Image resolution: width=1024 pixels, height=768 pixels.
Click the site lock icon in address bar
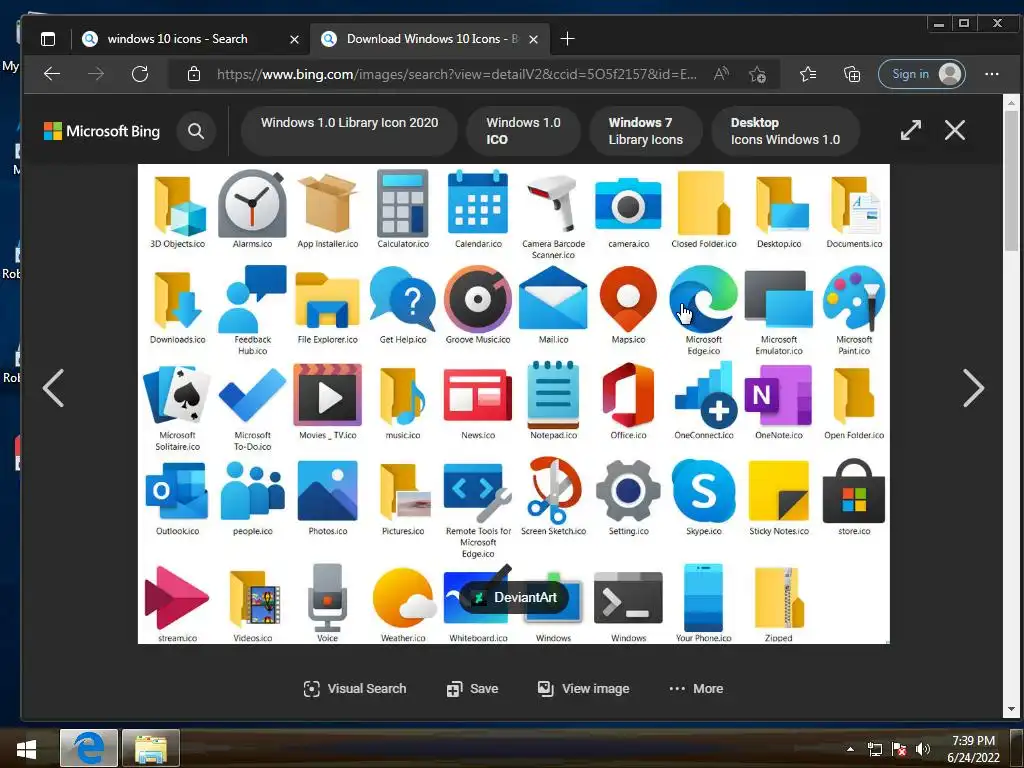click(194, 74)
